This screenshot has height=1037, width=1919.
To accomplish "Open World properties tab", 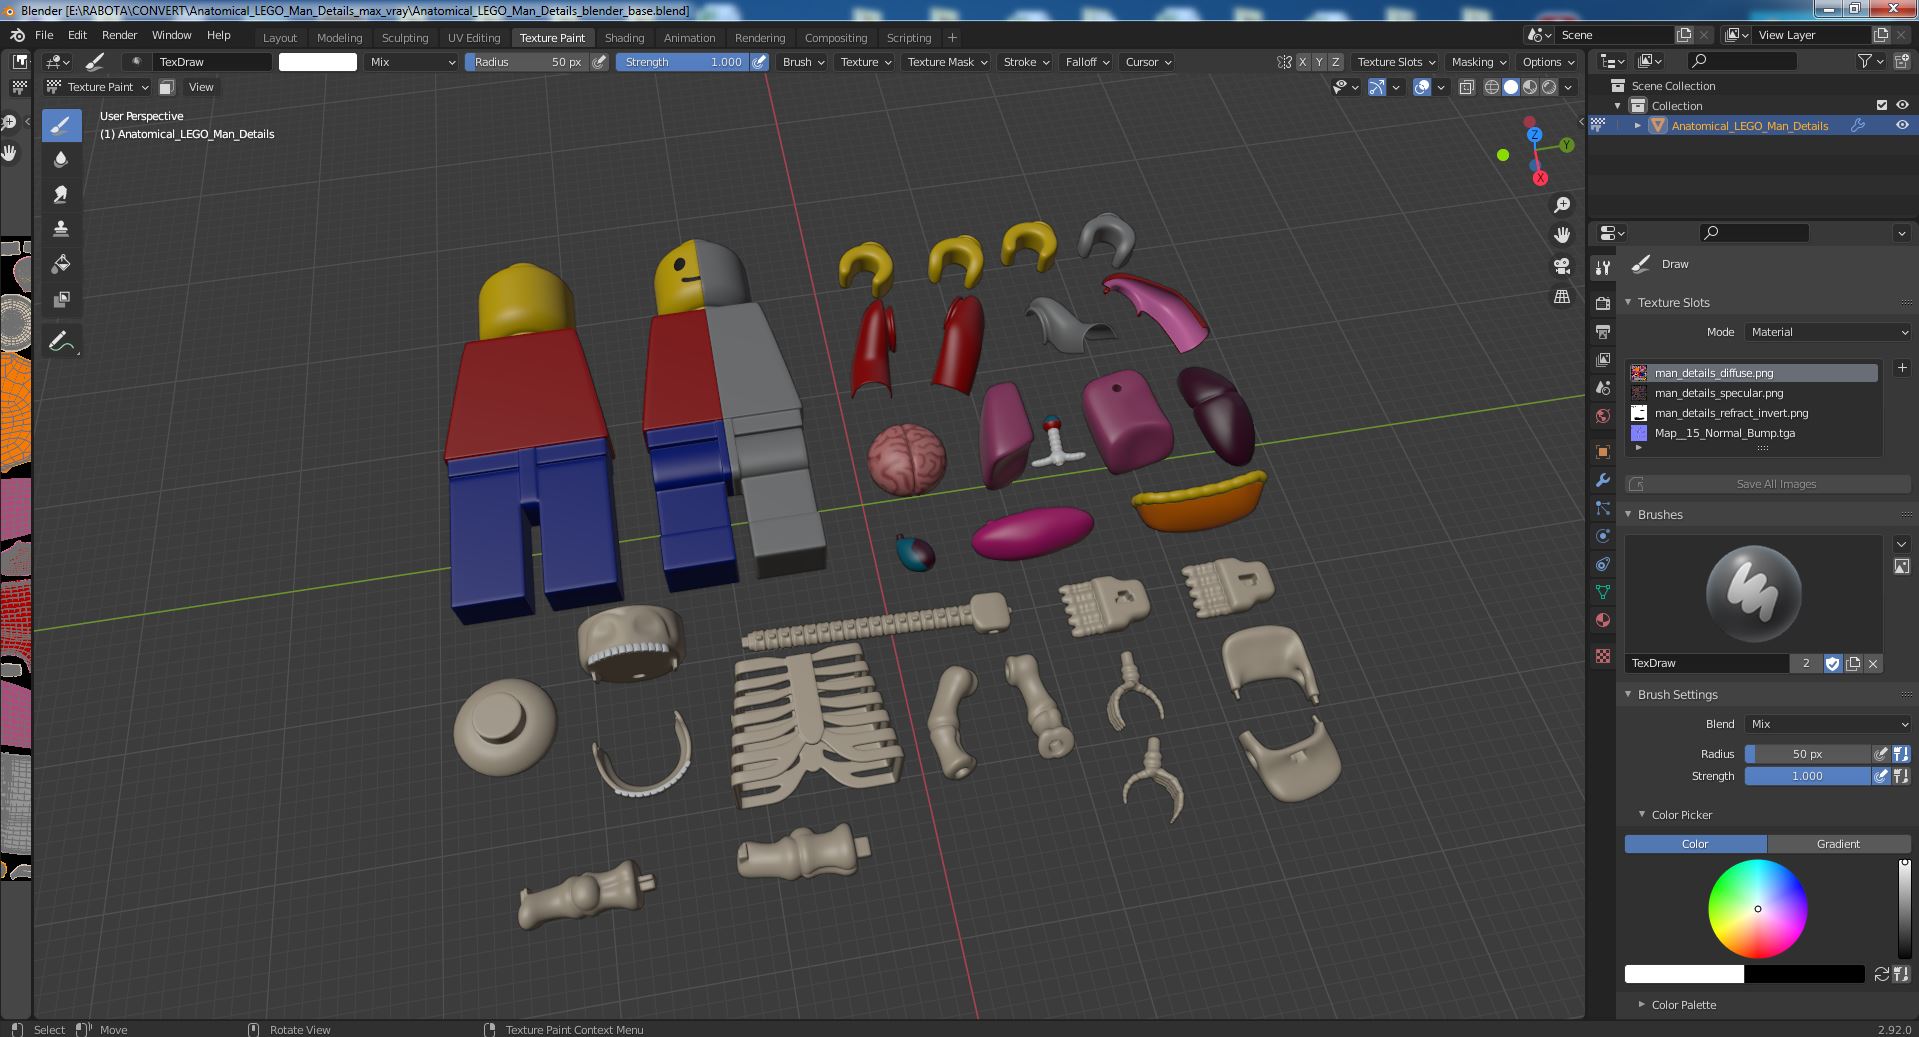I will coord(1603,416).
